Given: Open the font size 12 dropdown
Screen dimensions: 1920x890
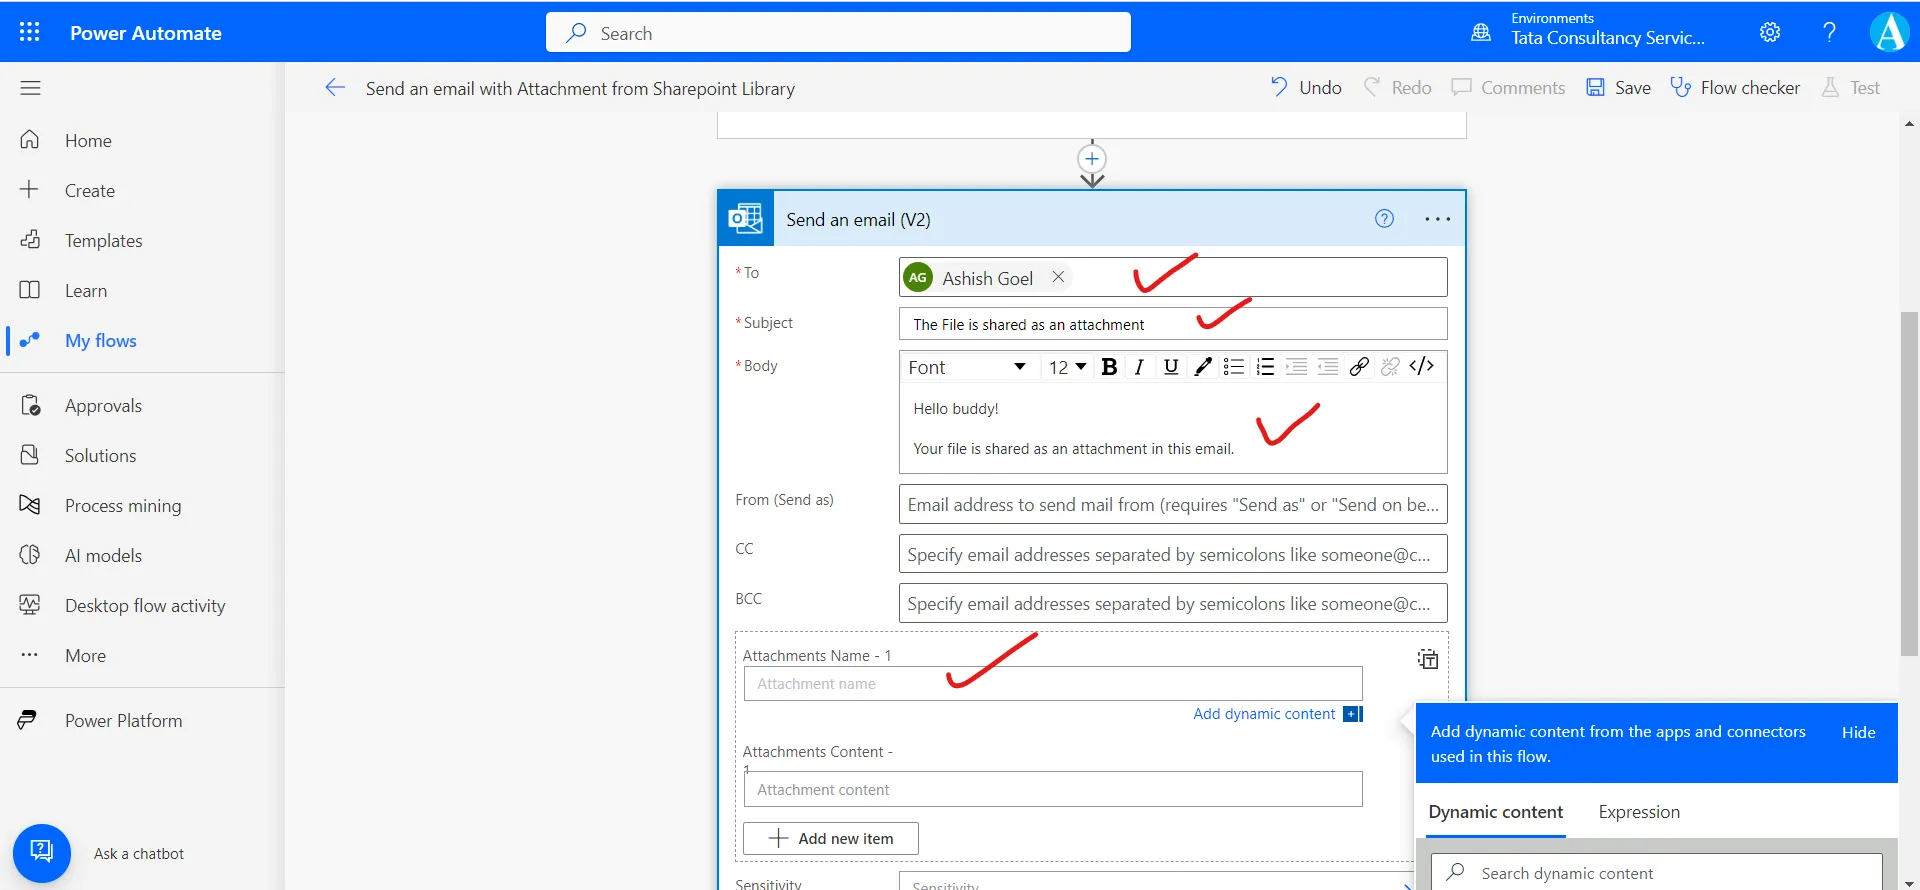Looking at the screenshot, I should tap(1067, 367).
